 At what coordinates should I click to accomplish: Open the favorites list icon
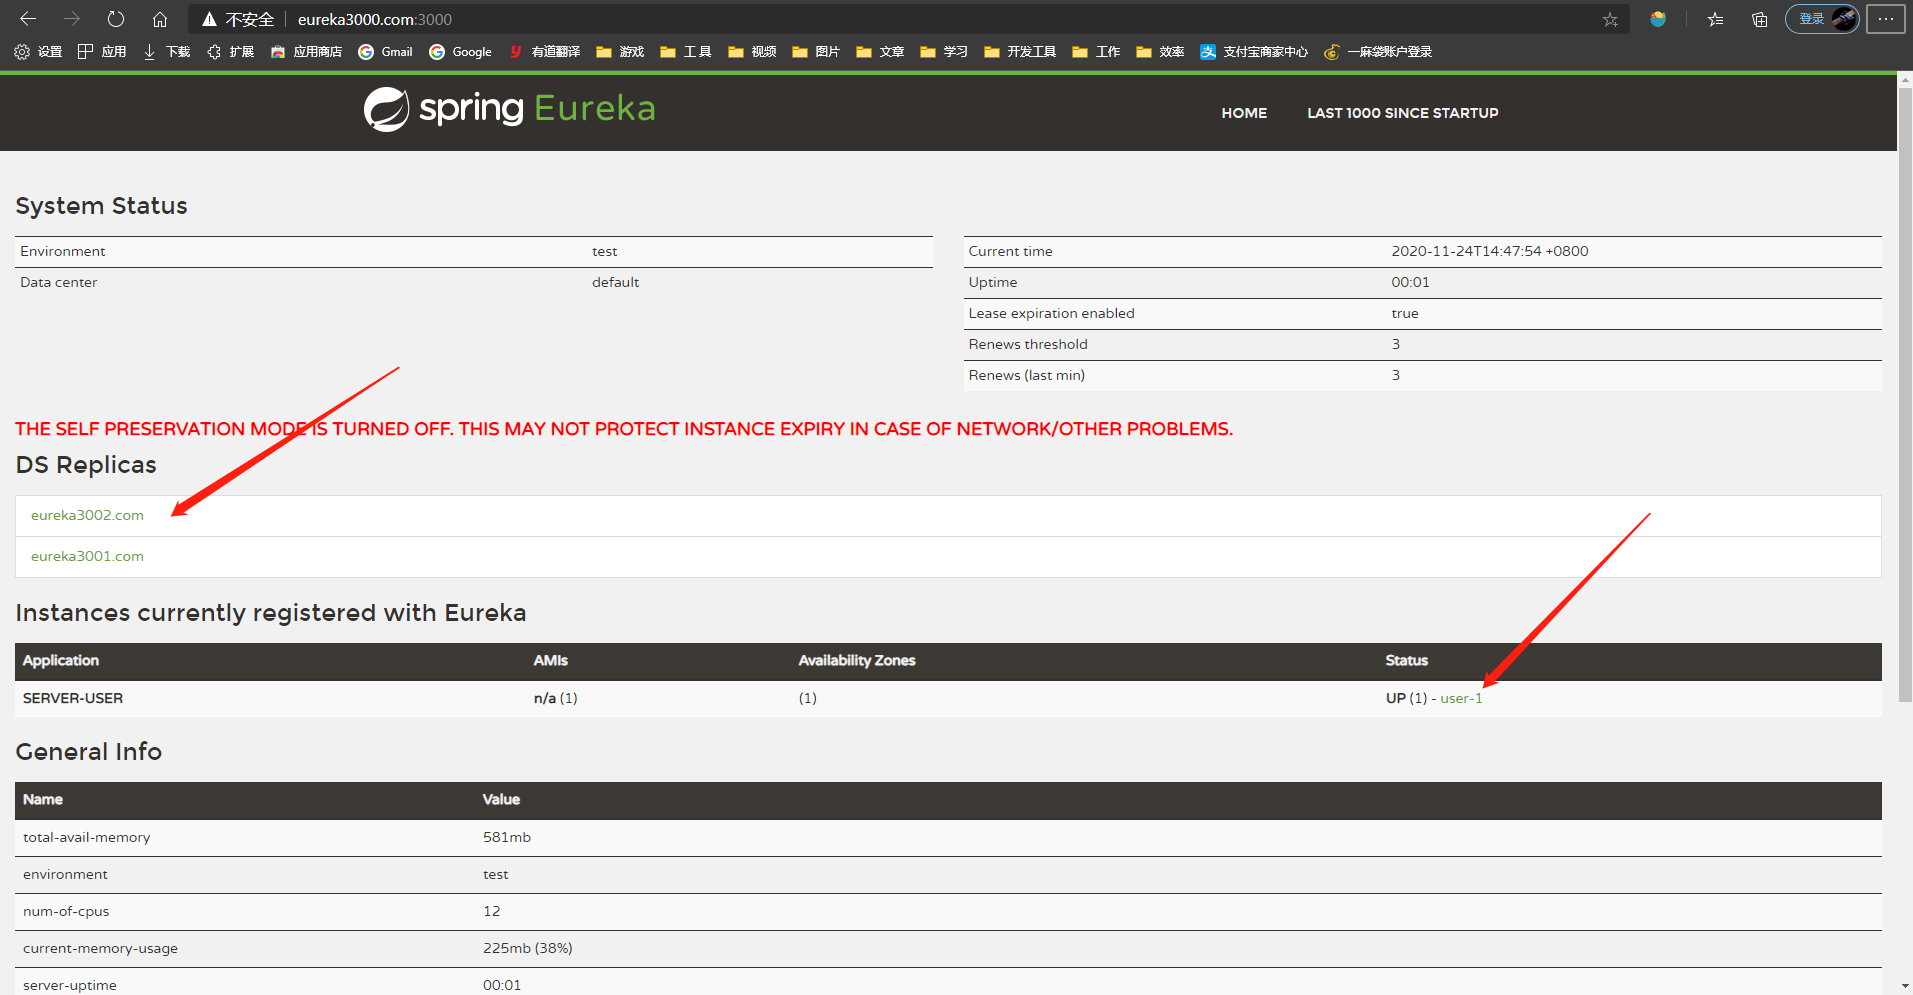pyautogui.click(x=1715, y=19)
